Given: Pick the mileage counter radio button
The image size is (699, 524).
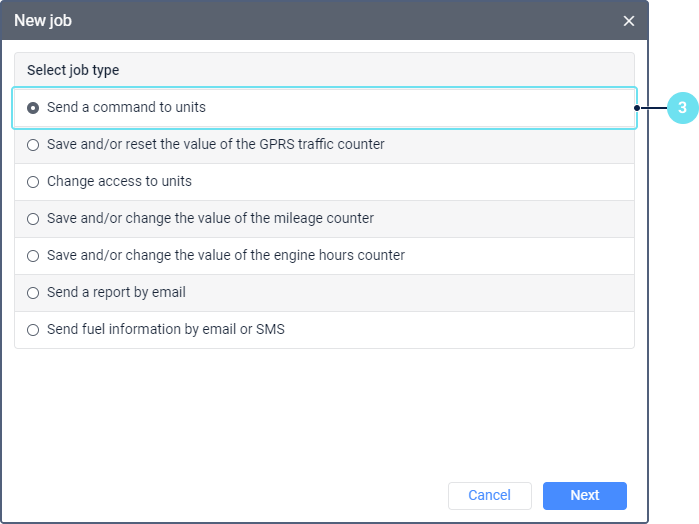Looking at the screenshot, I should [33, 219].
